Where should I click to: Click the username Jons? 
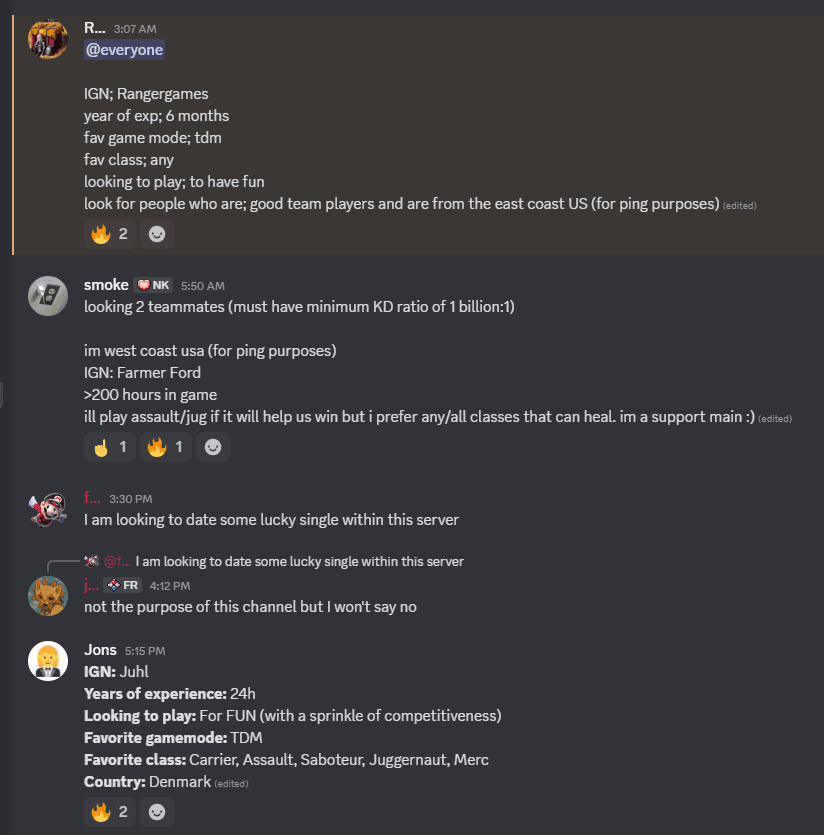pyautogui.click(x=100, y=649)
